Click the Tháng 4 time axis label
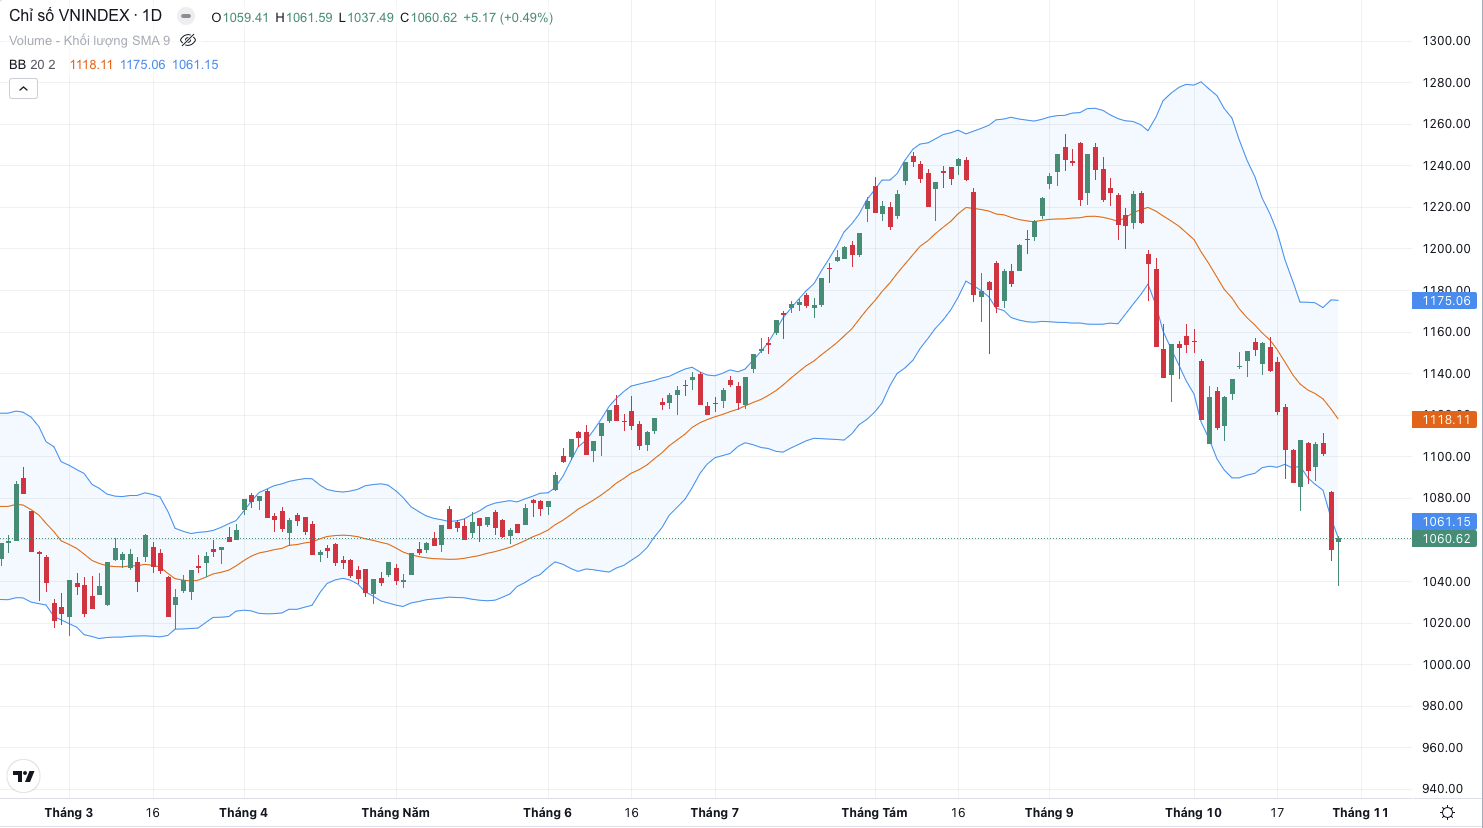Viewport: 1483px width, 828px height. (x=244, y=813)
